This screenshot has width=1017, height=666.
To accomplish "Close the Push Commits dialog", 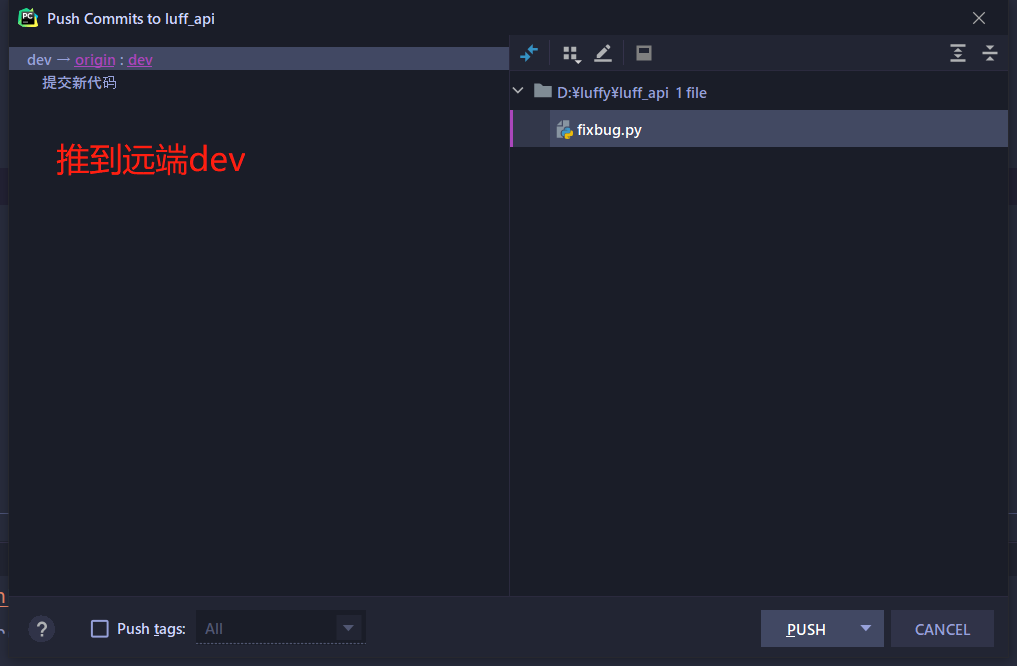I will (979, 18).
